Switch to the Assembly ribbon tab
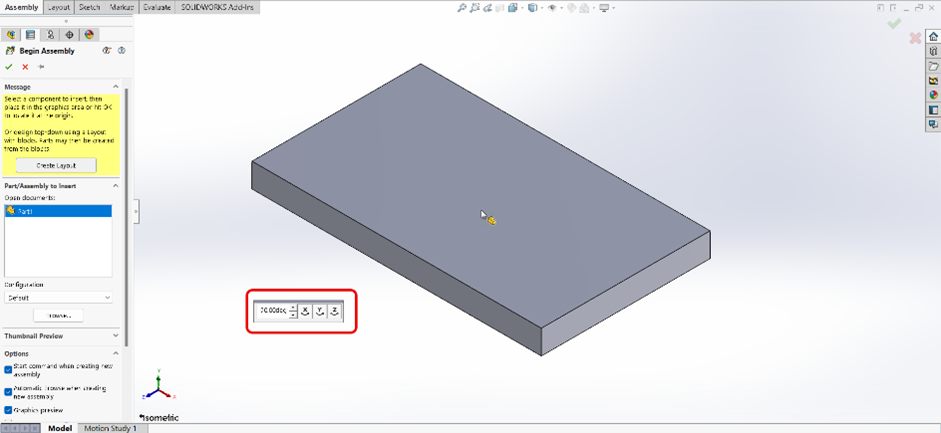 22,7
